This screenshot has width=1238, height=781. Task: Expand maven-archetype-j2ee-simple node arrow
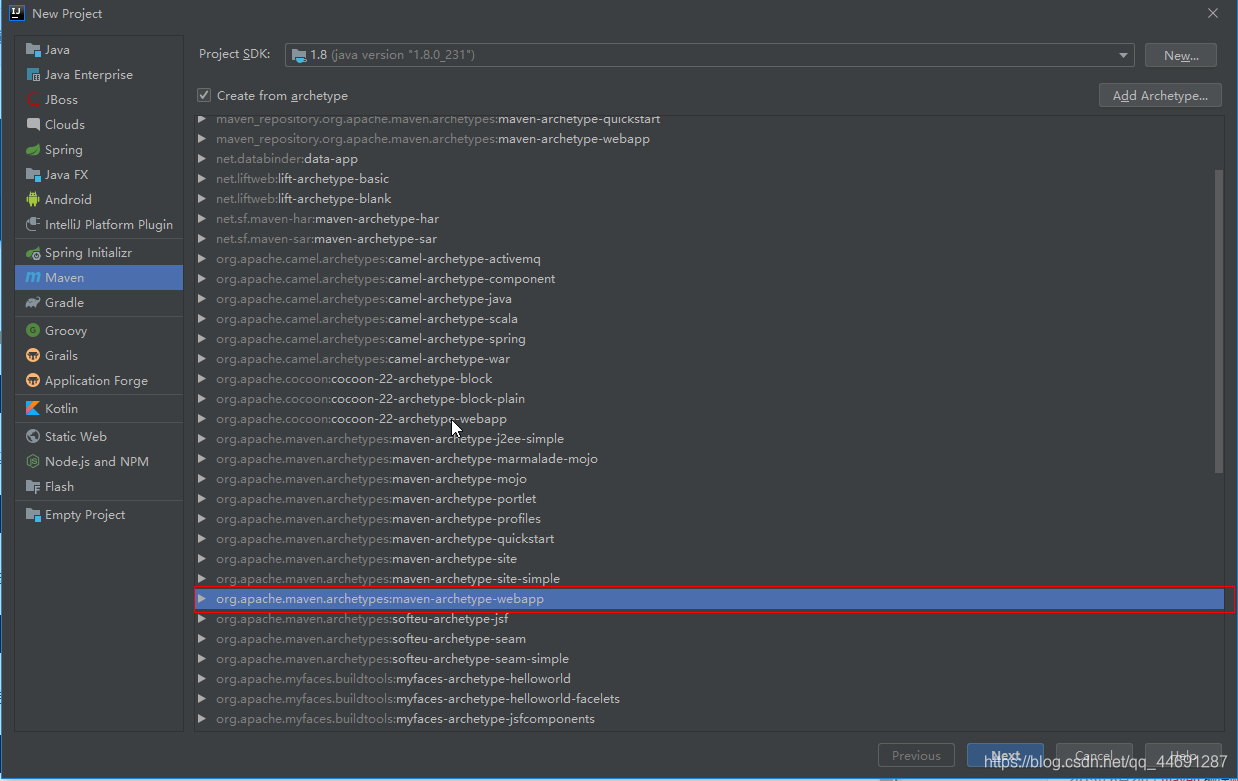click(202, 439)
